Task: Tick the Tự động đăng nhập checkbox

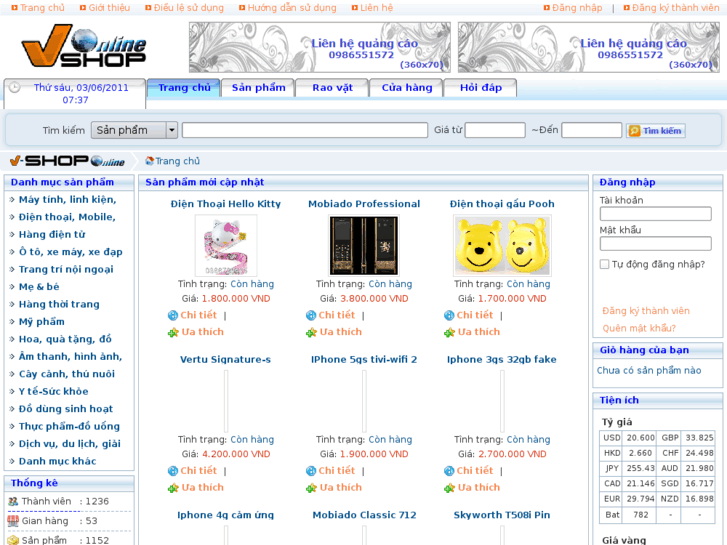Action: (604, 264)
